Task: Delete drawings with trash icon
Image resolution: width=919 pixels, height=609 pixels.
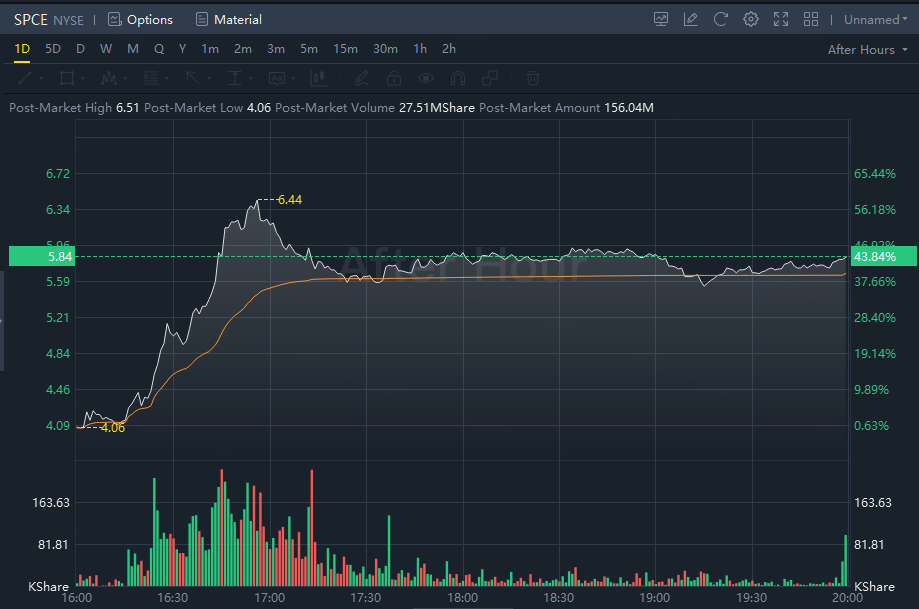Action: [x=533, y=78]
